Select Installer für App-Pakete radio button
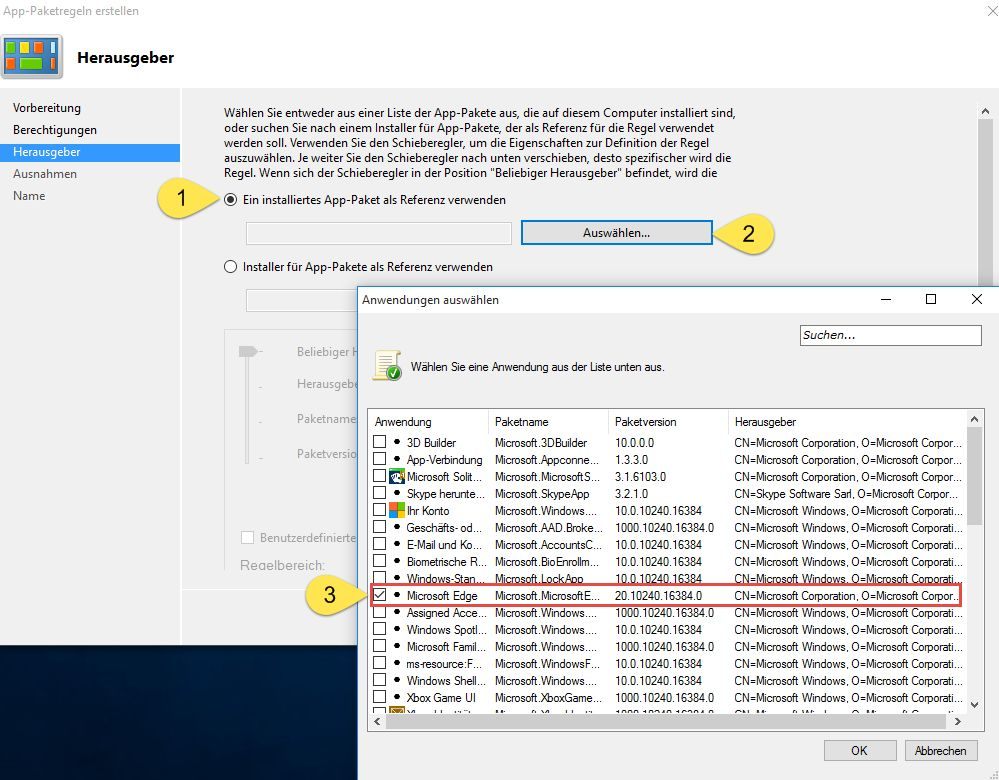999x780 pixels. click(x=231, y=266)
